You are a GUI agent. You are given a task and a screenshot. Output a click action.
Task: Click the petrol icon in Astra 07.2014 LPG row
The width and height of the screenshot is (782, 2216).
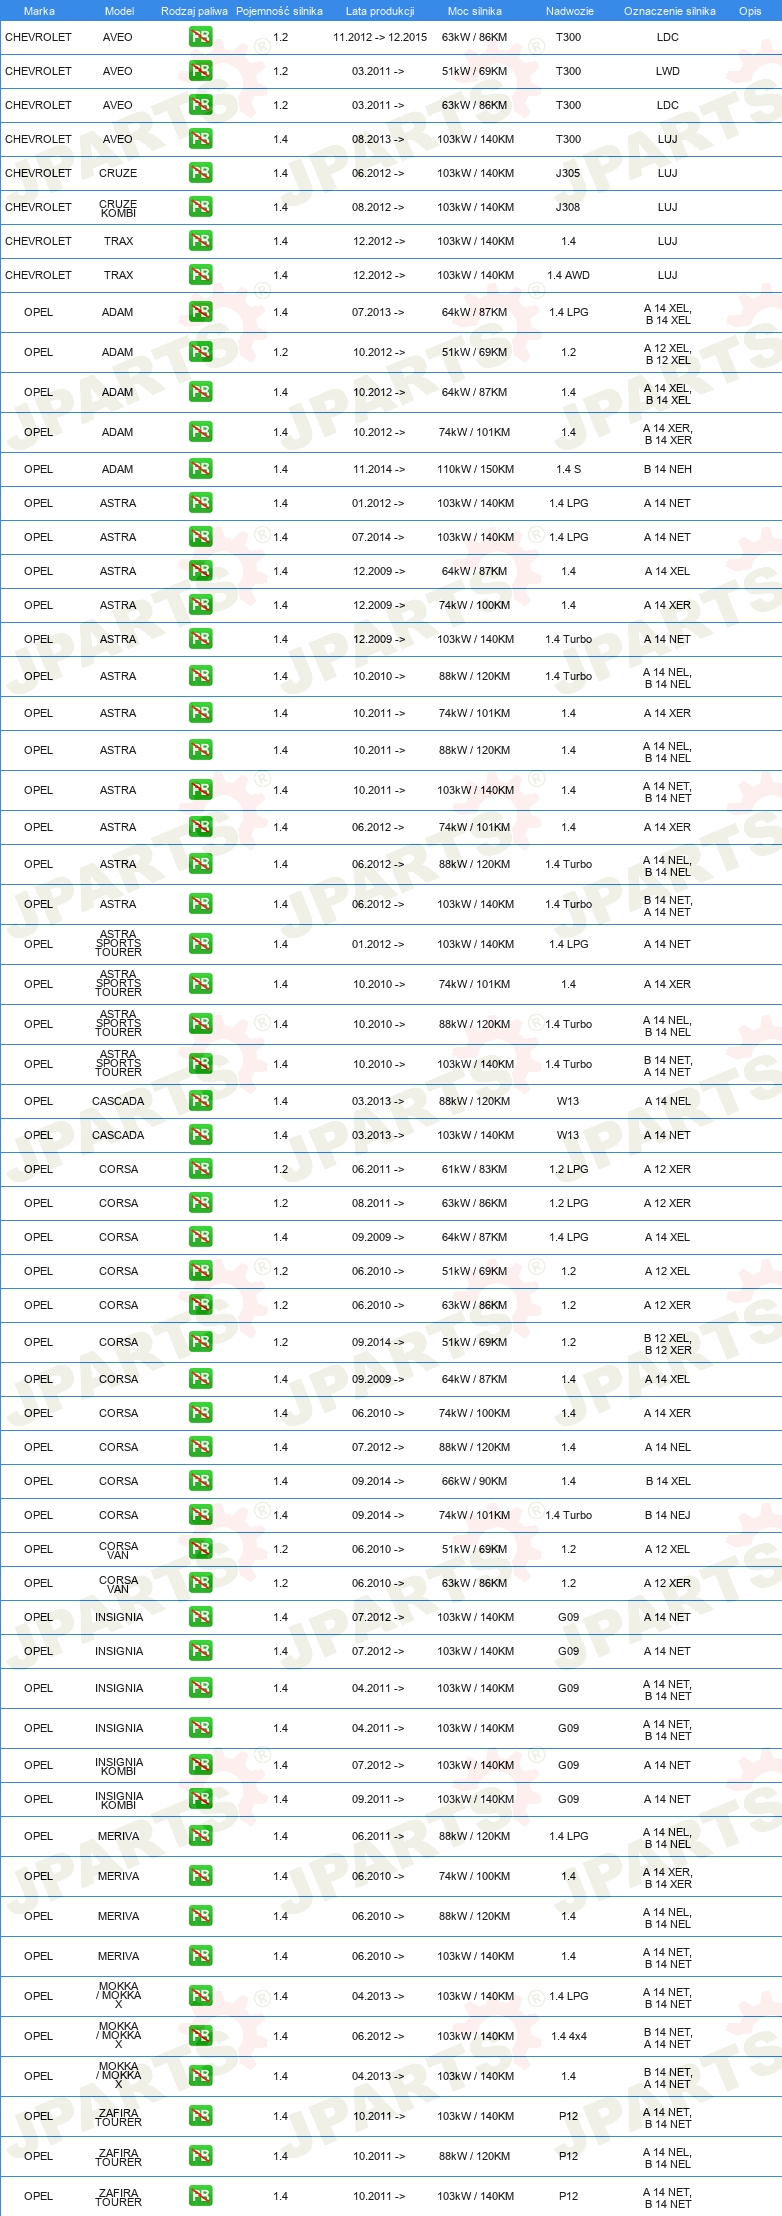200,537
